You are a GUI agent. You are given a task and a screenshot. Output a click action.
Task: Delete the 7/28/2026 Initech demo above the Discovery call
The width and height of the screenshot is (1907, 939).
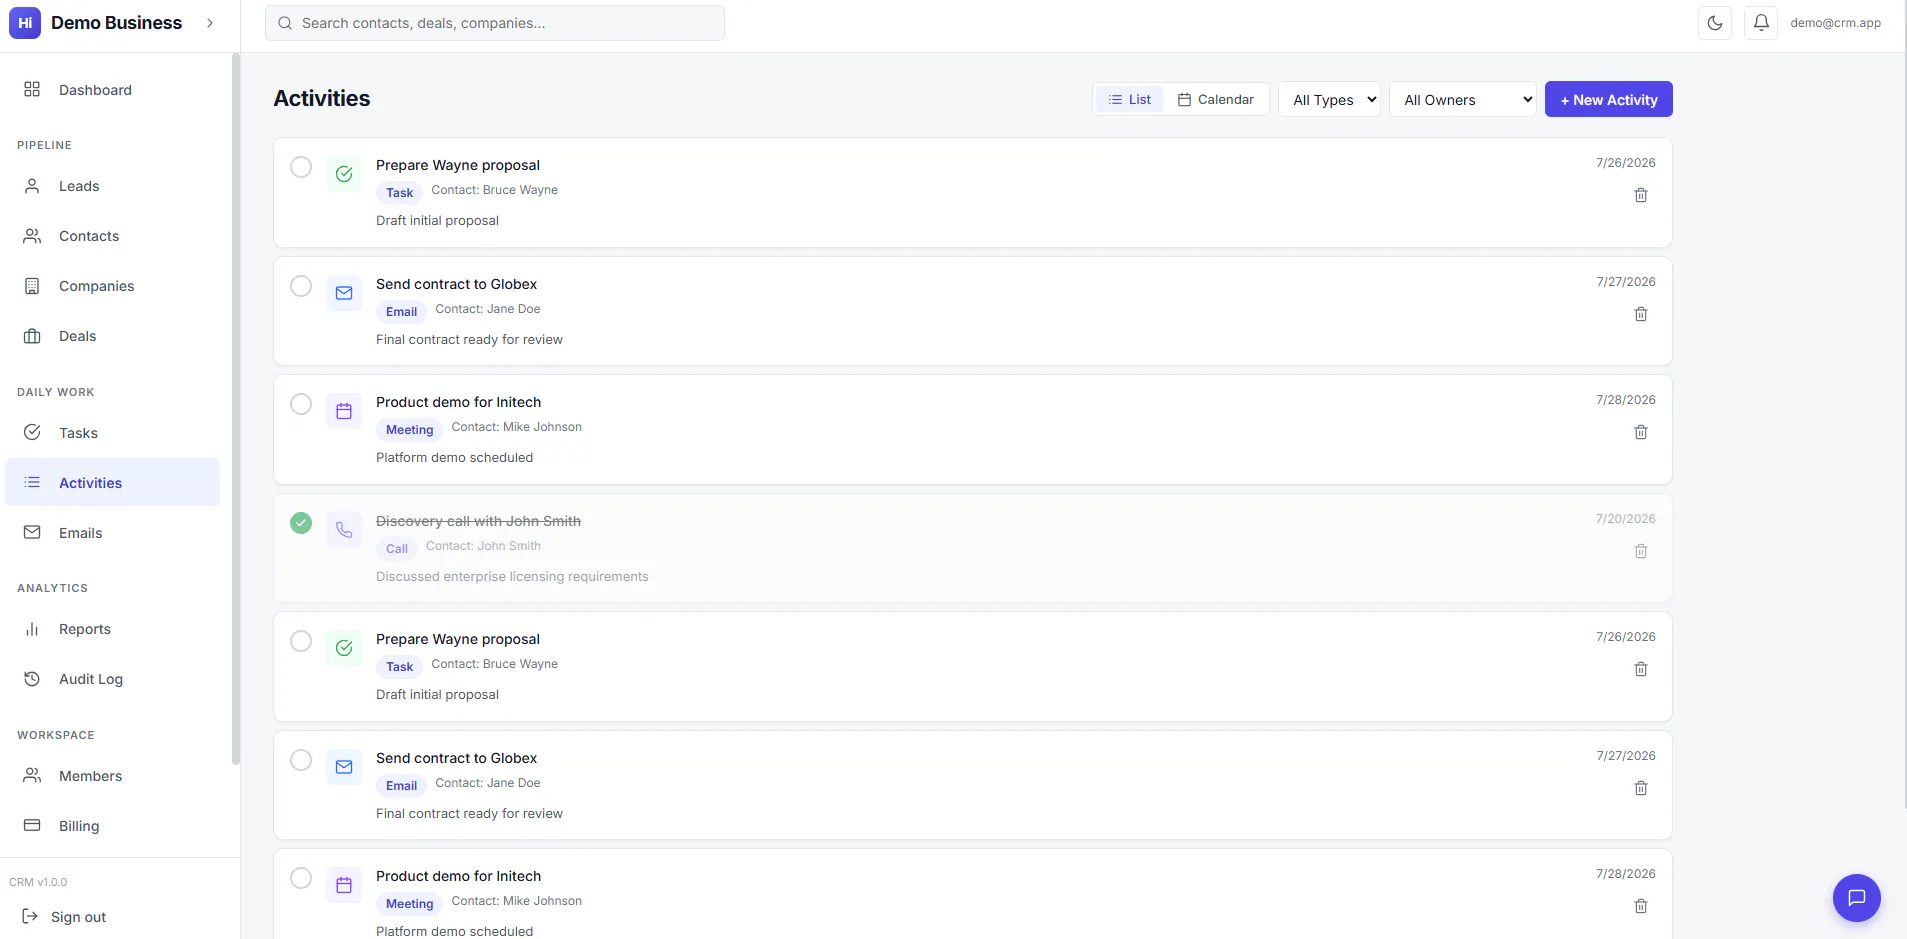click(1641, 432)
